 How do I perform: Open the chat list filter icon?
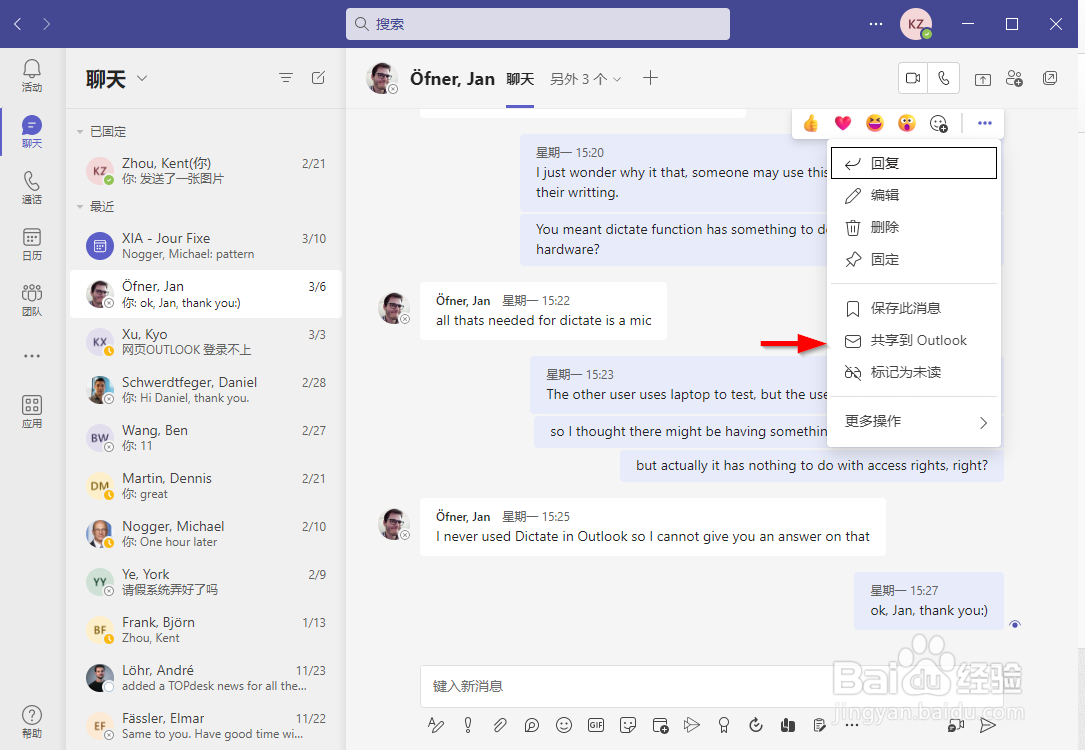pos(286,78)
